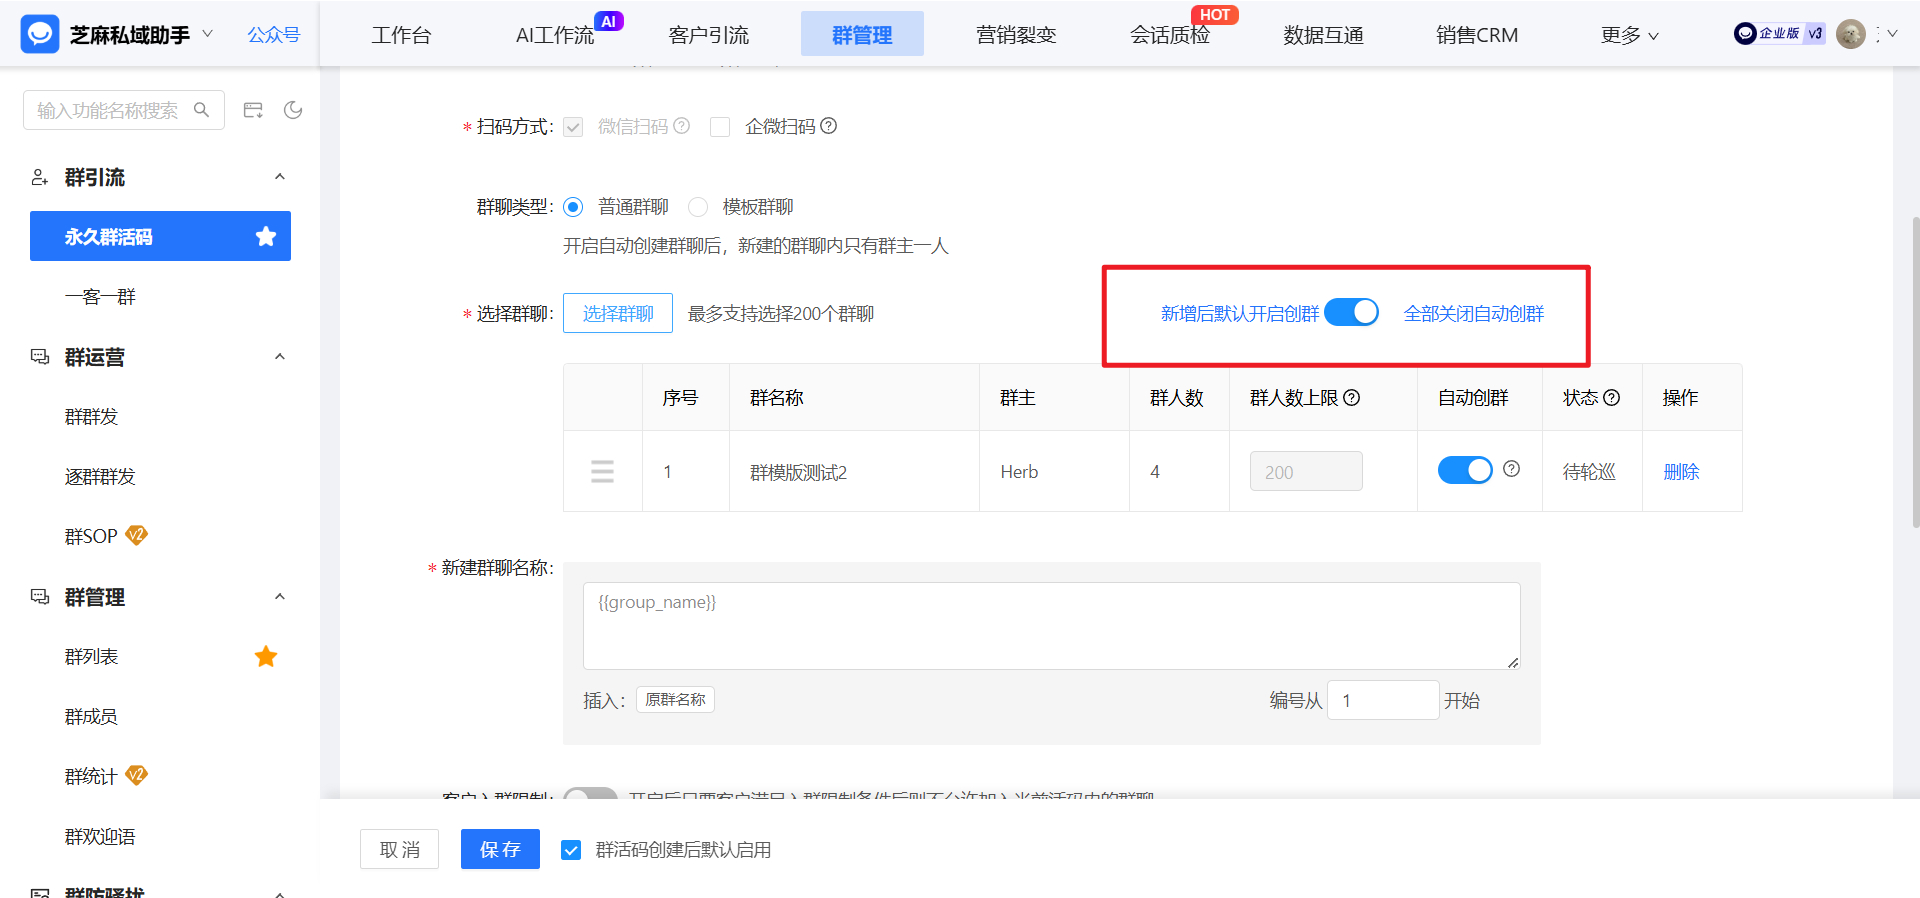Open 逐群群发 in sidebar
The image size is (1920, 898).
point(100,477)
